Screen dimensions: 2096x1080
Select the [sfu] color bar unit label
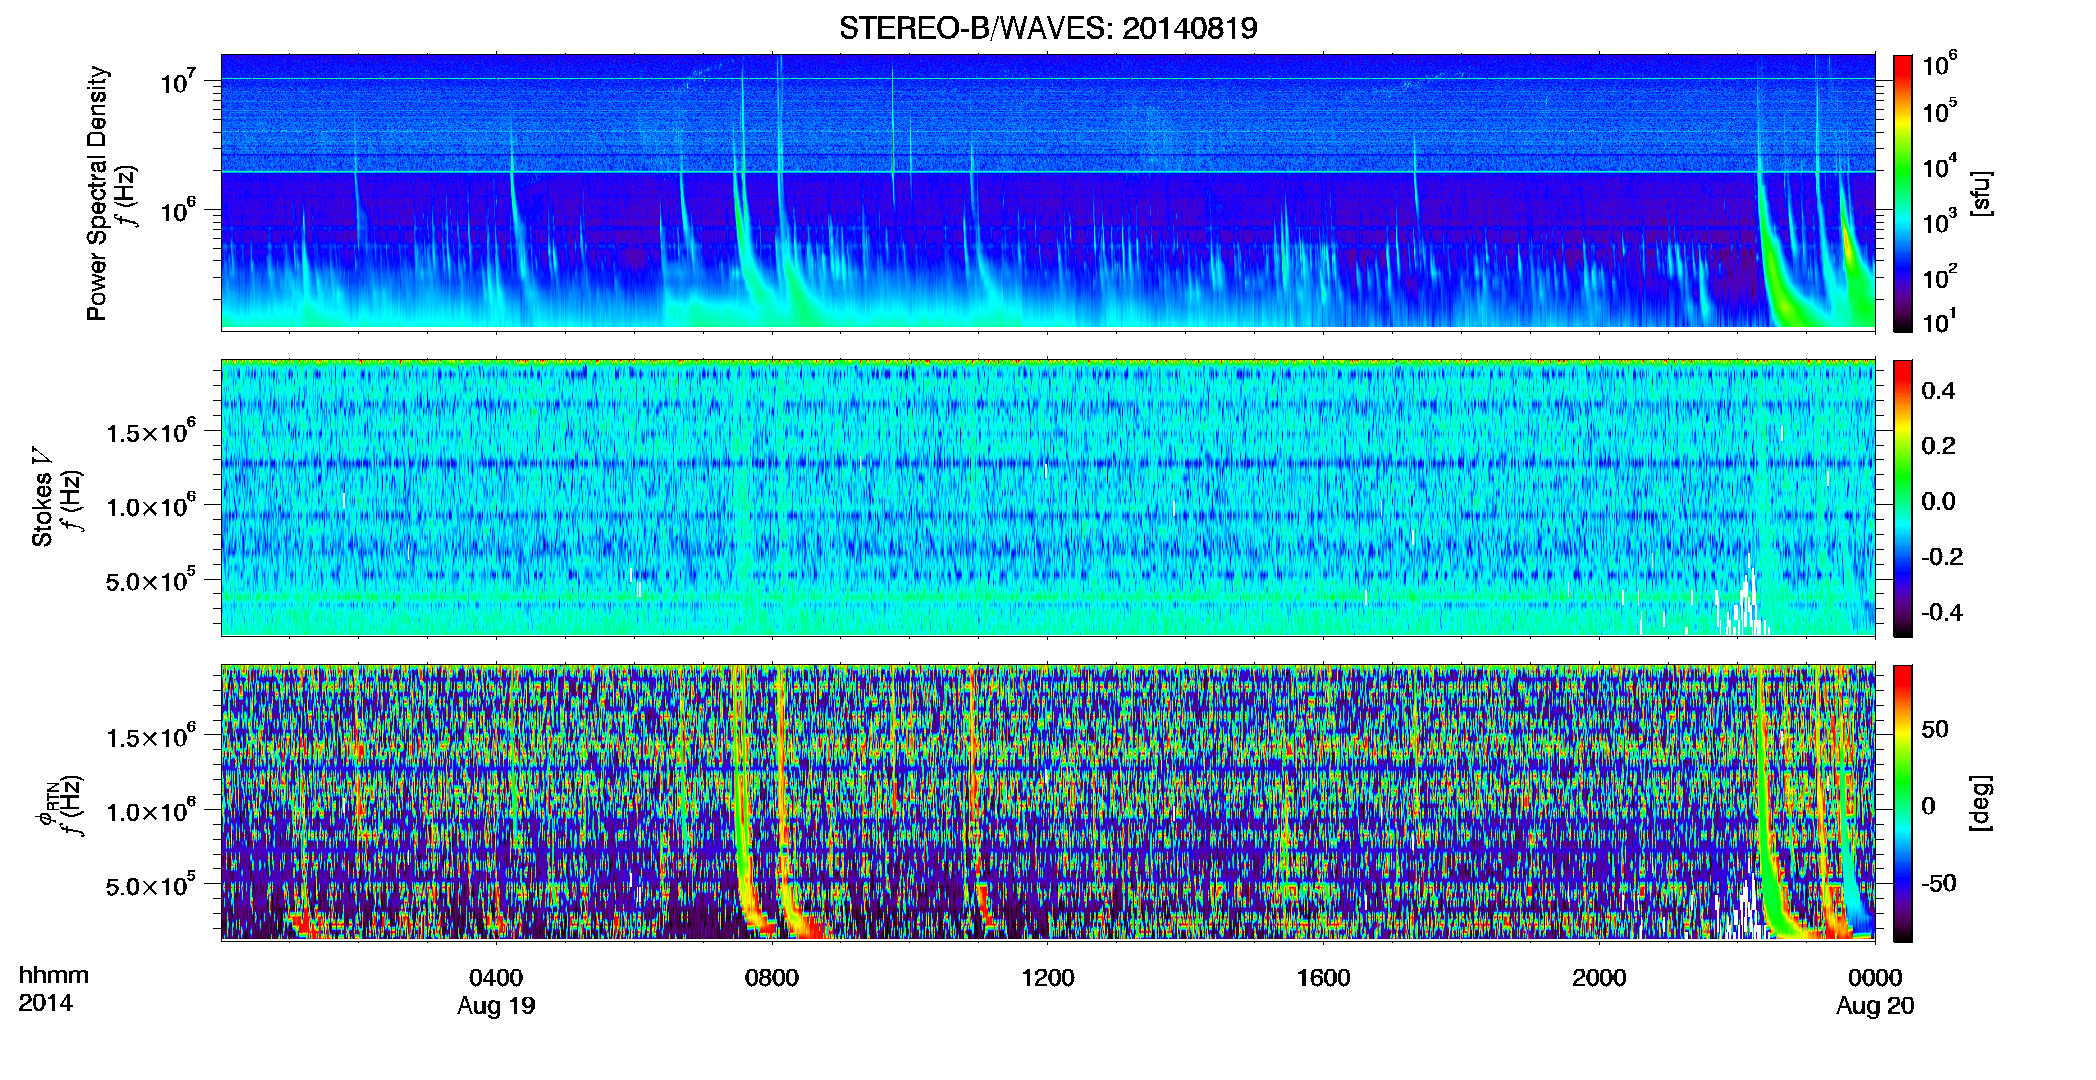coord(1981,193)
